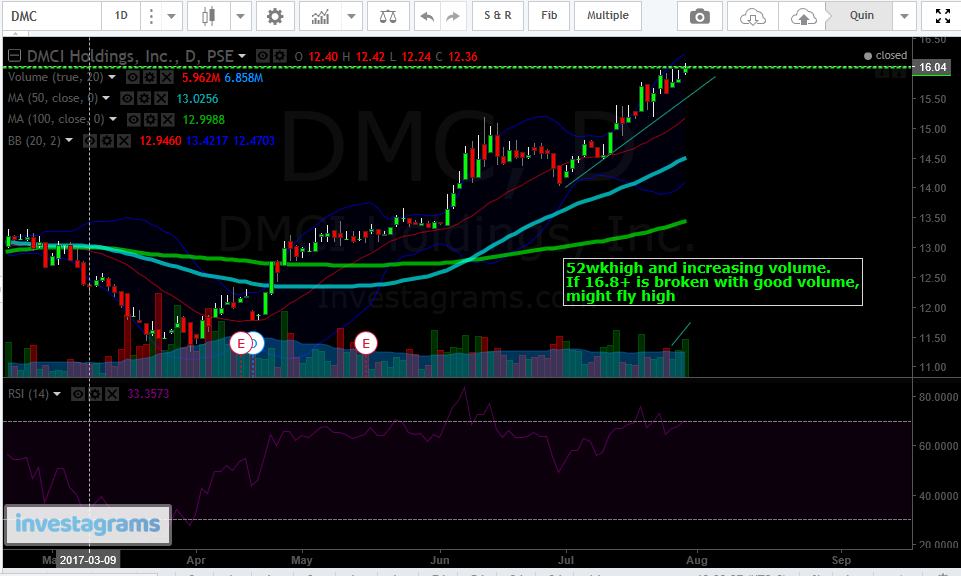
Task: Expand the Quin layout dropdown arrow
Action: click(x=904, y=17)
